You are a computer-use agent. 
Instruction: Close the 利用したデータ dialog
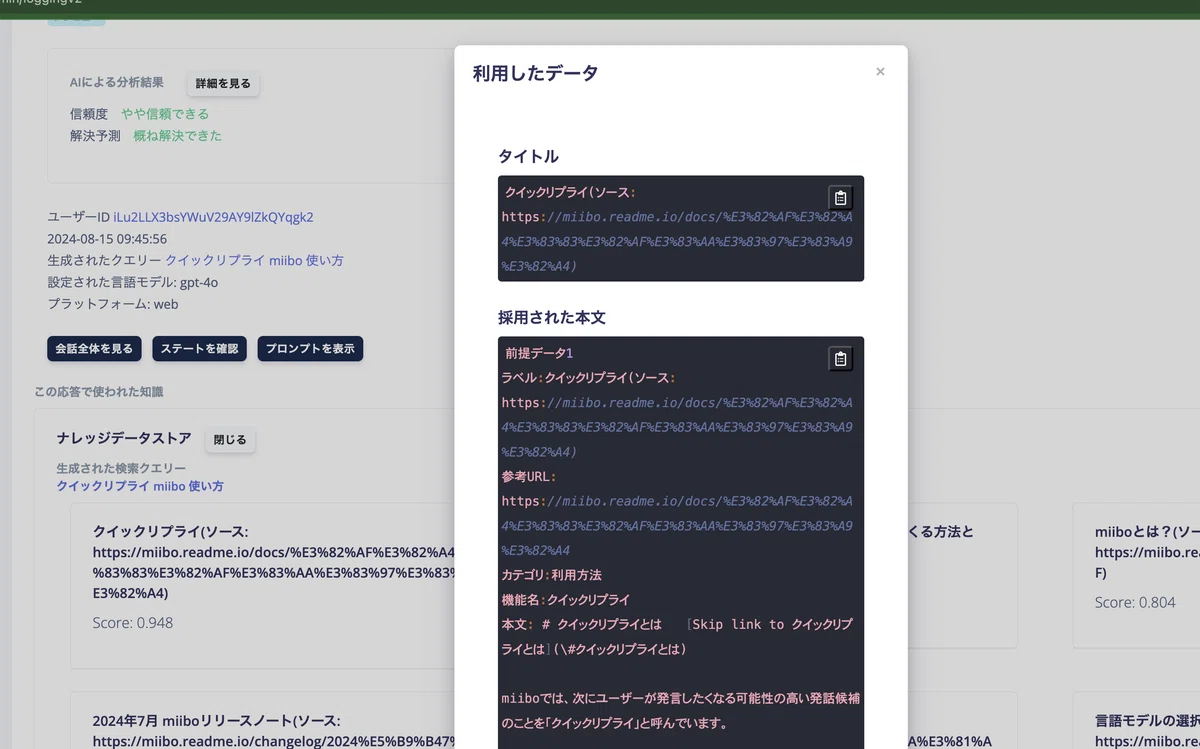(880, 71)
